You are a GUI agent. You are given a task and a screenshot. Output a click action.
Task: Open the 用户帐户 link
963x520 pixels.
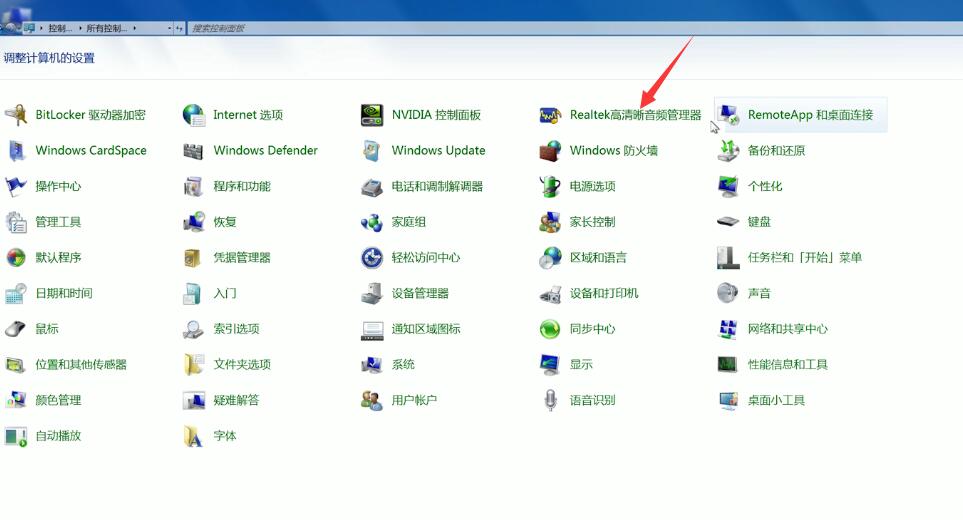point(414,400)
